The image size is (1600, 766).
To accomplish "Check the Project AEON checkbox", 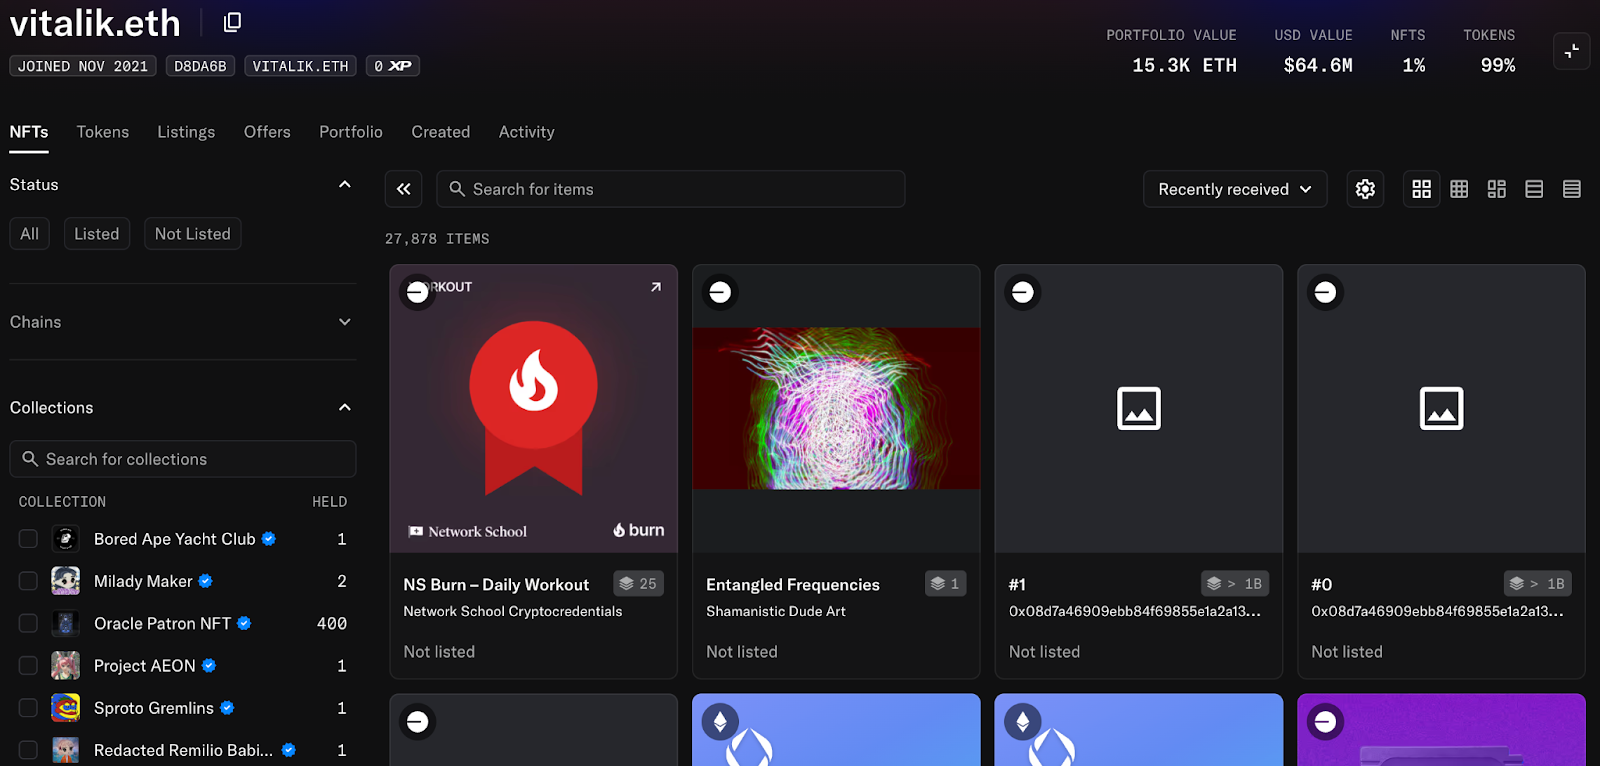I will click(x=28, y=665).
